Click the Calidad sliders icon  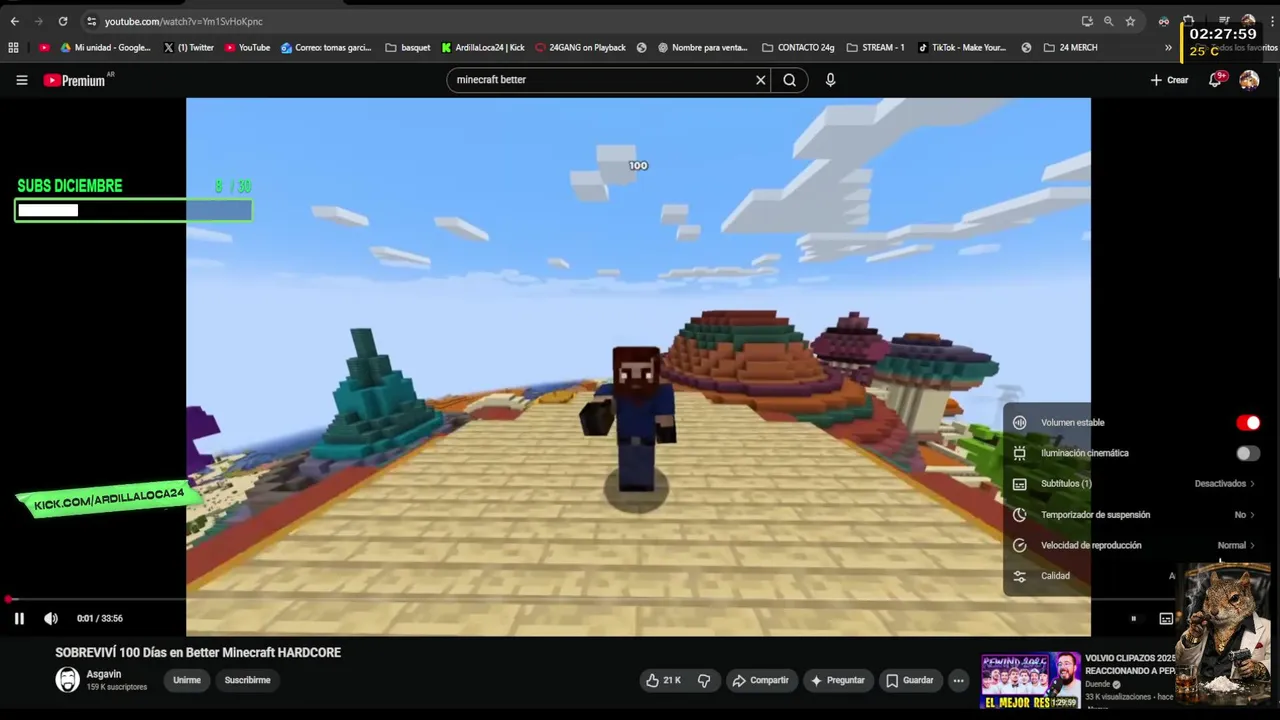tap(1019, 576)
